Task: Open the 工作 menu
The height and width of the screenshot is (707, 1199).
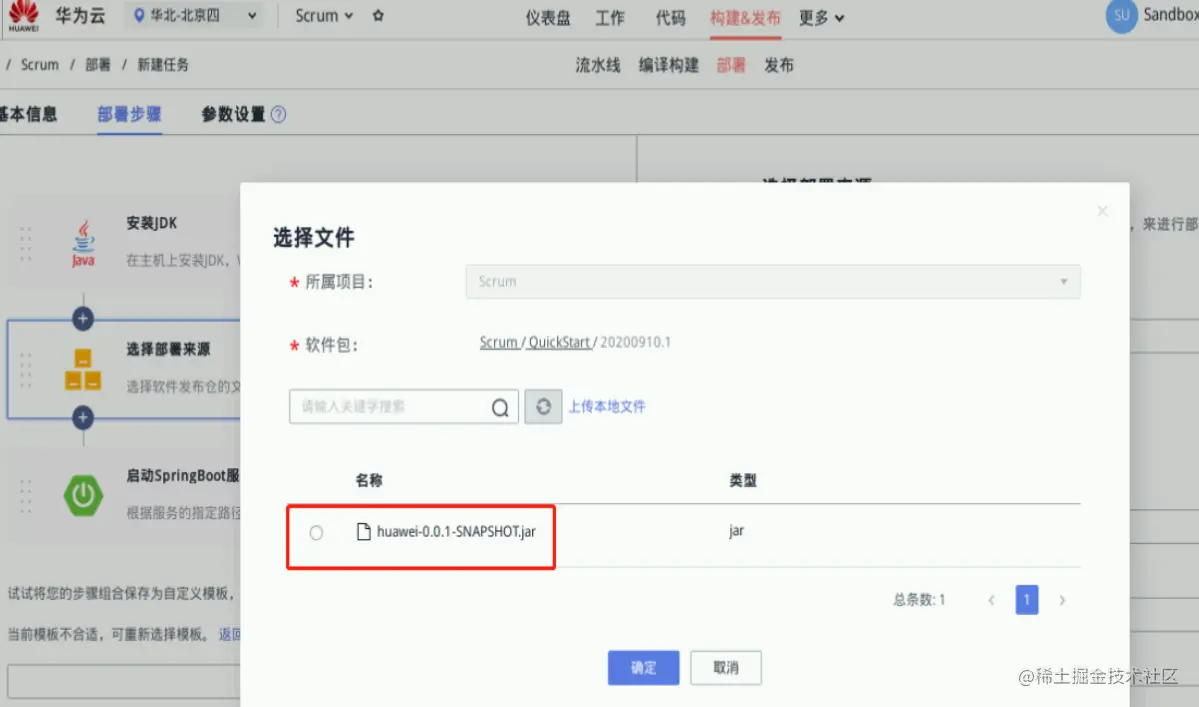Action: tap(609, 18)
